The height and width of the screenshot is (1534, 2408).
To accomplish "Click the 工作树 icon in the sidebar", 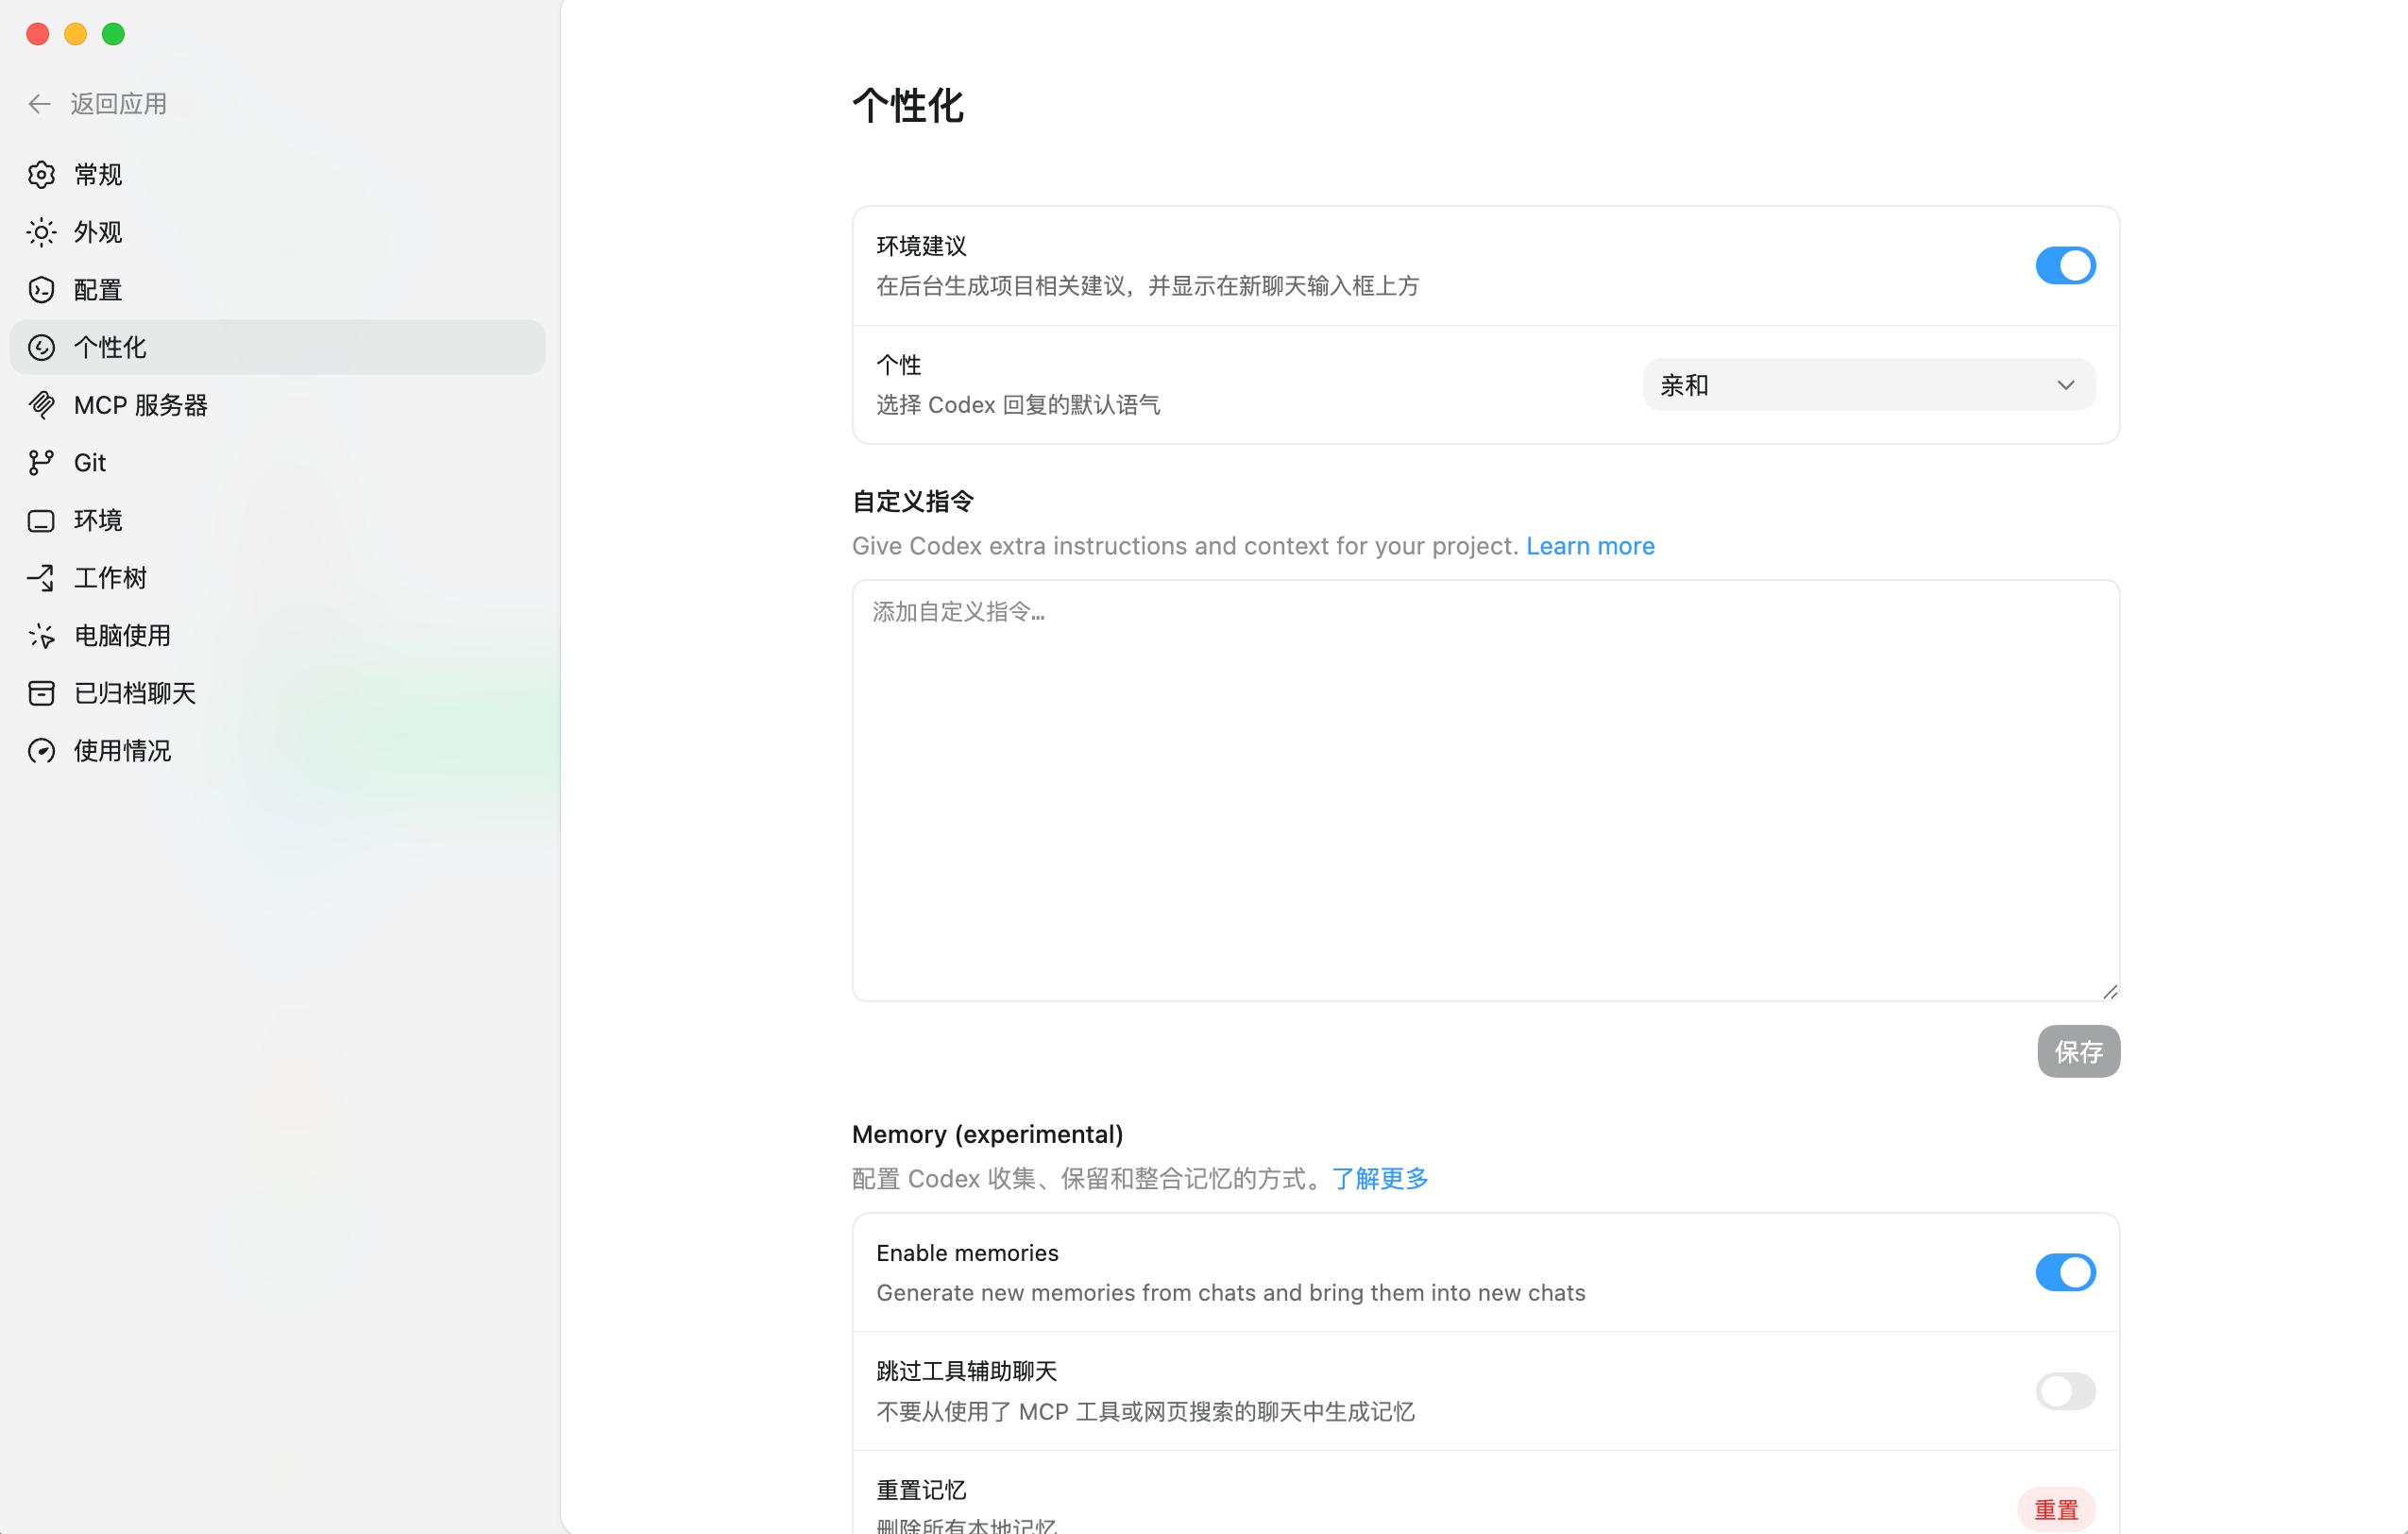I will [41, 578].
